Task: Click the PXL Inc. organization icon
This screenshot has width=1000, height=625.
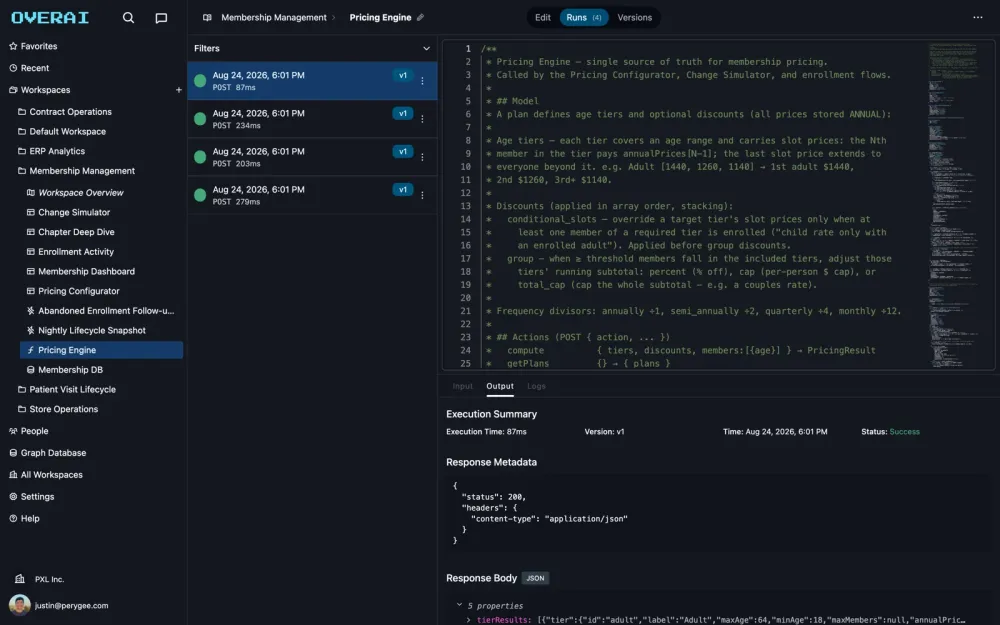Action: pos(20,579)
